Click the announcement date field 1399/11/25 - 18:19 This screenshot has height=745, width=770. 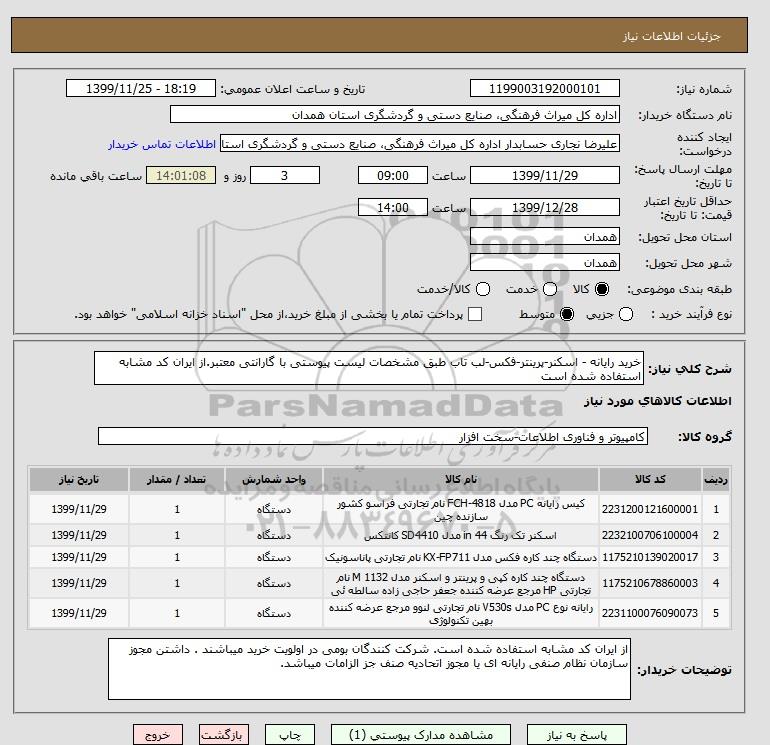(141, 88)
